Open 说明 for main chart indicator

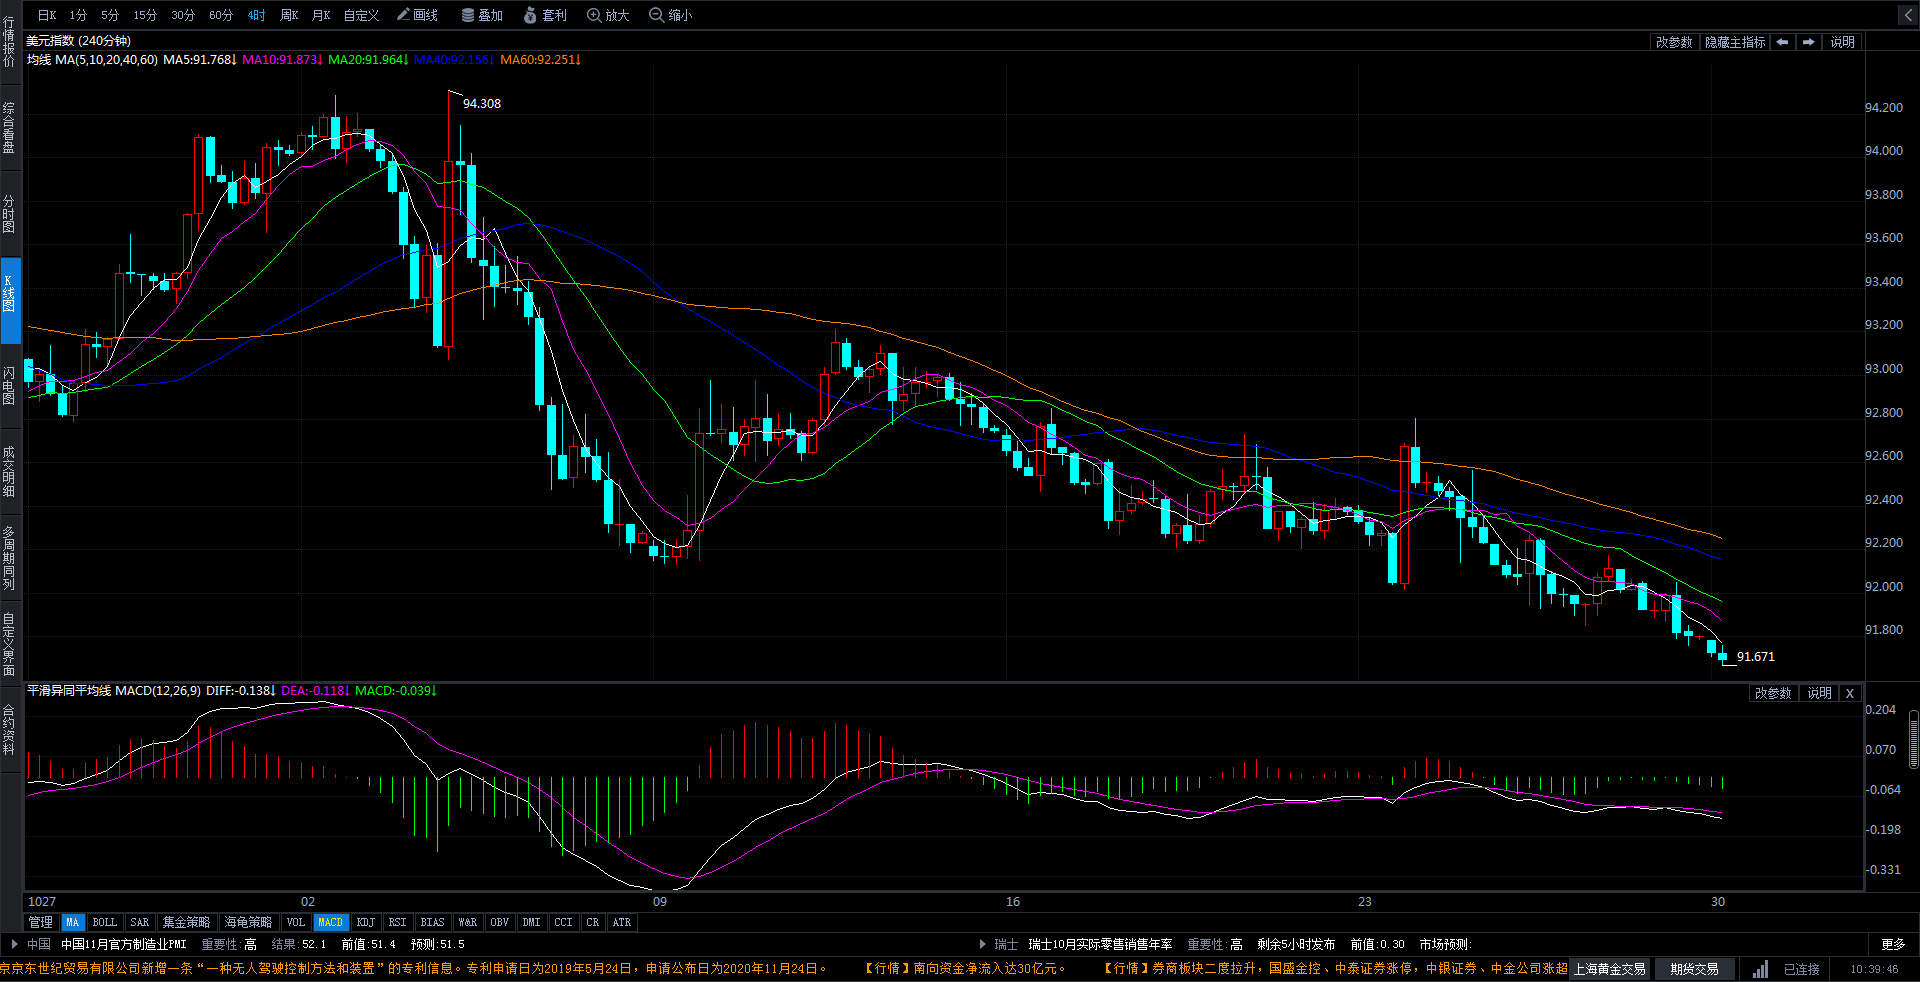point(1842,42)
